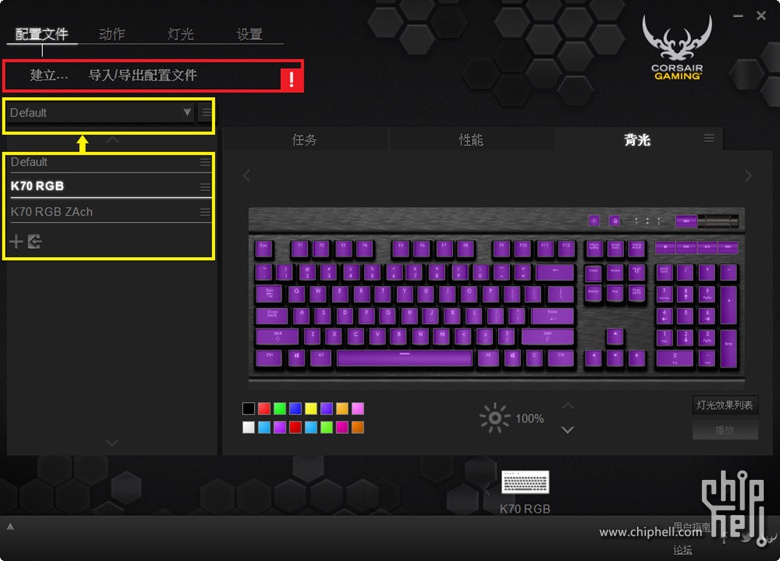780x561 pixels.
Task: Open the 灯光效果列表 button
Action: pos(725,405)
